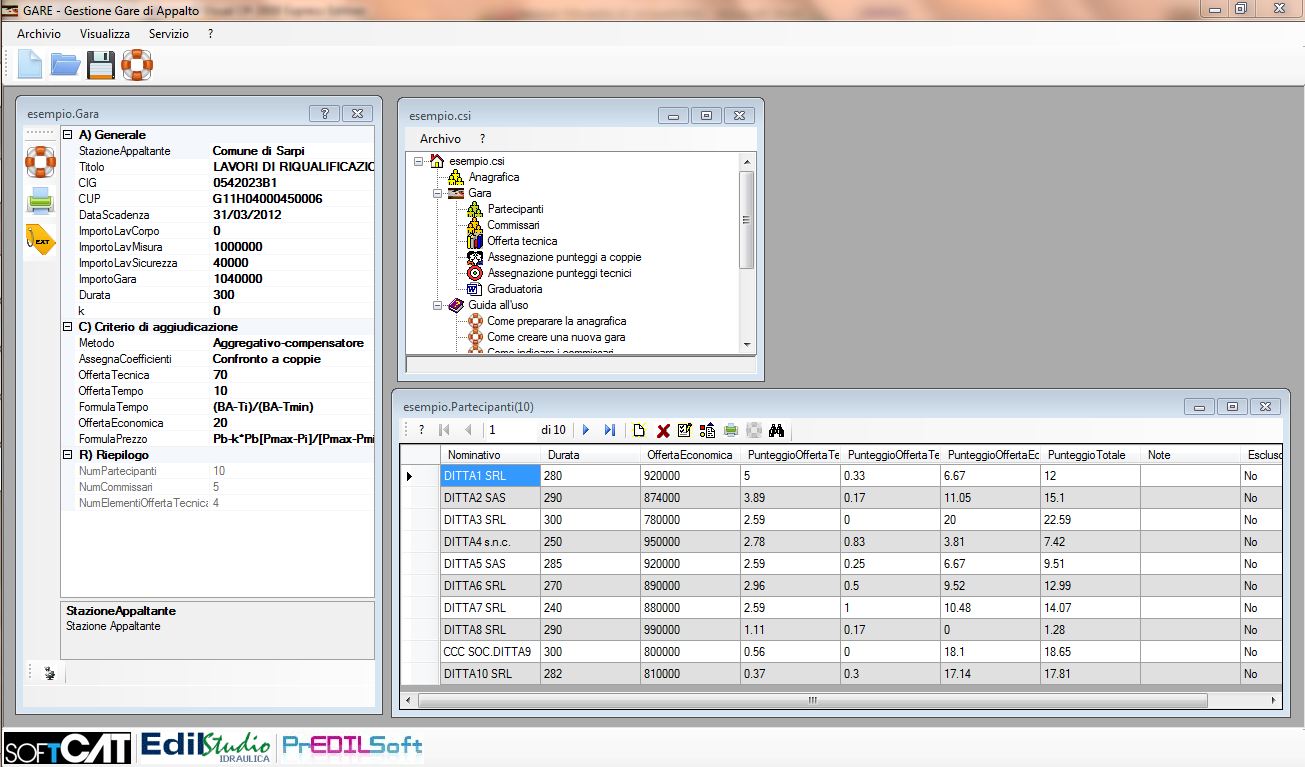Jump to last record in Partecipanti navigator
Image resolution: width=1305 pixels, height=767 pixels.
click(610, 430)
